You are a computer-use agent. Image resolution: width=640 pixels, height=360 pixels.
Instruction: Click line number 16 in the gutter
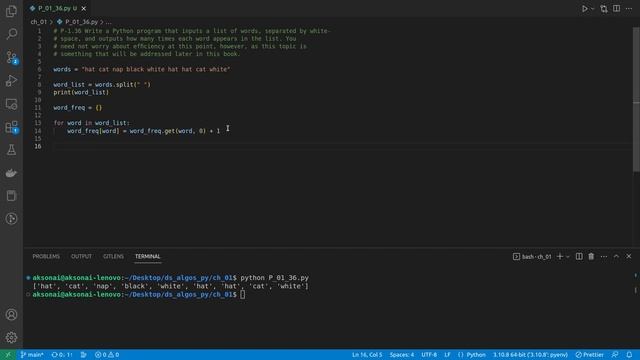pos(38,146)
